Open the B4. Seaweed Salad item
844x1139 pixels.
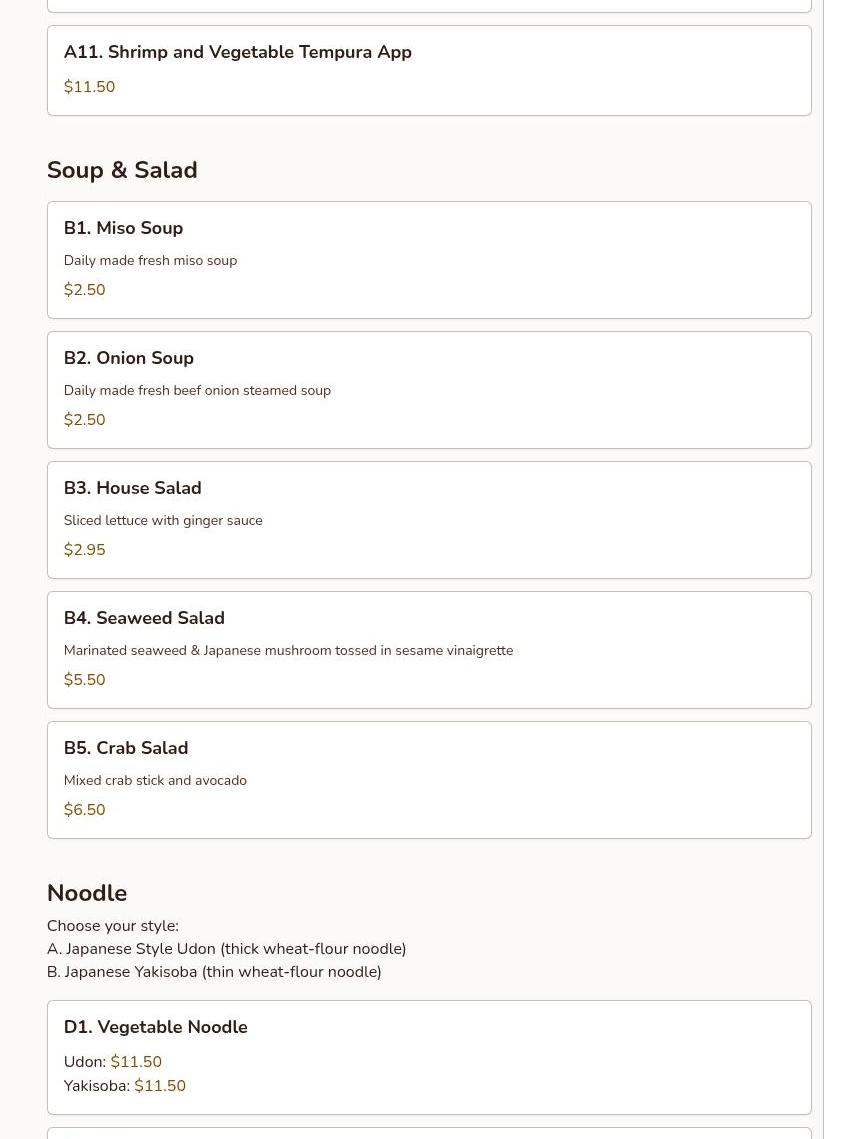tap(144, 618)
